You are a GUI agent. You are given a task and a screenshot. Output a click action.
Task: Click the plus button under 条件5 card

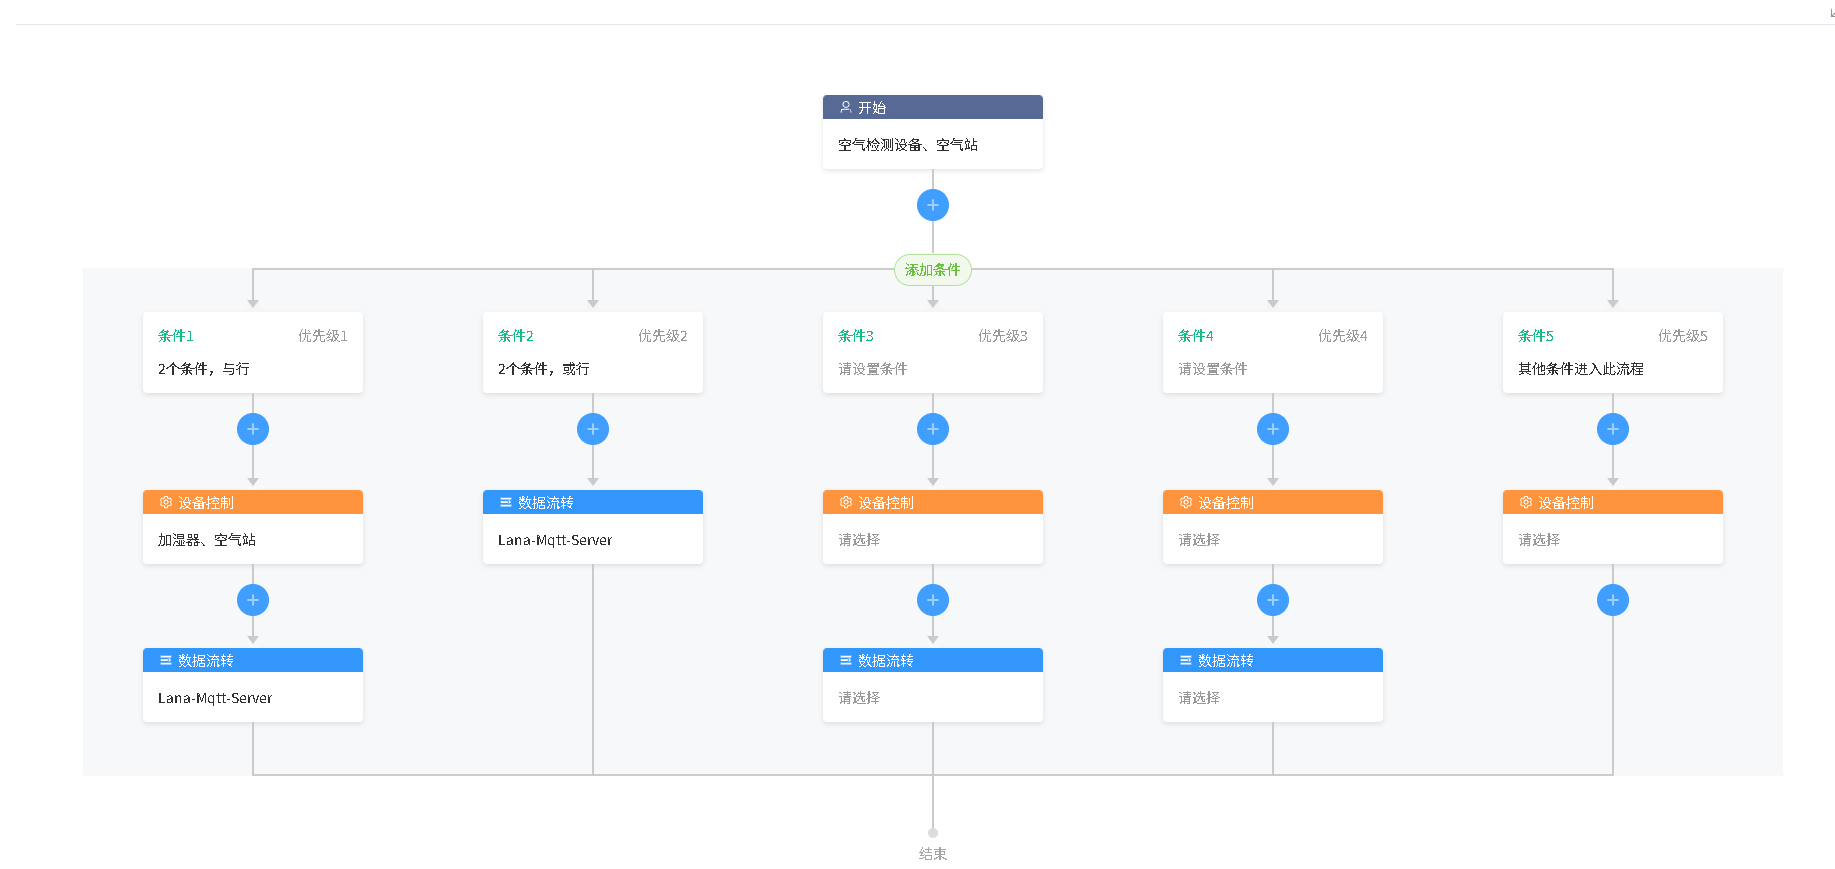coord(1612,429)
